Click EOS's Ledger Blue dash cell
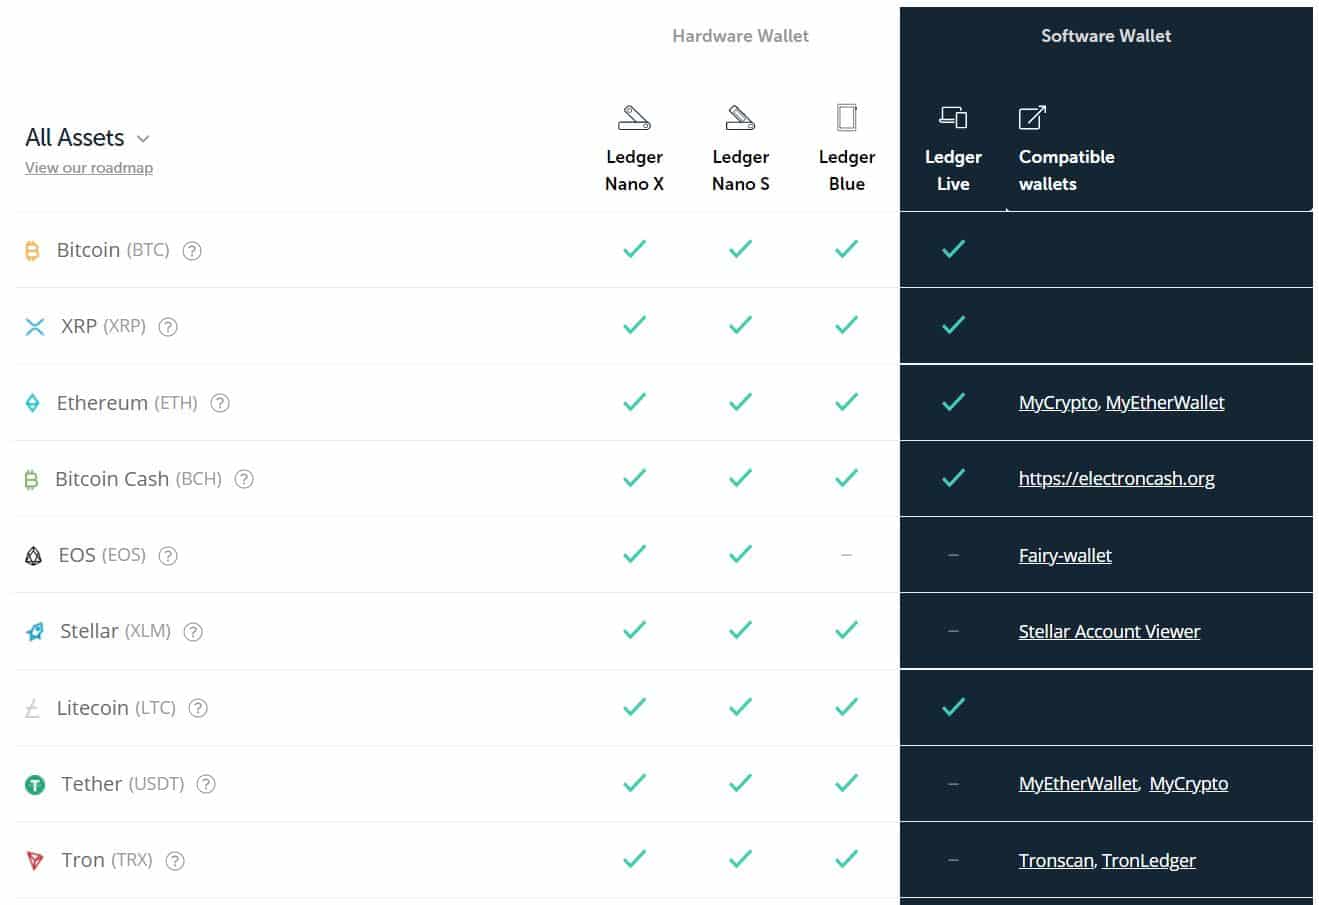The image size is (1319, 905). 847,555
